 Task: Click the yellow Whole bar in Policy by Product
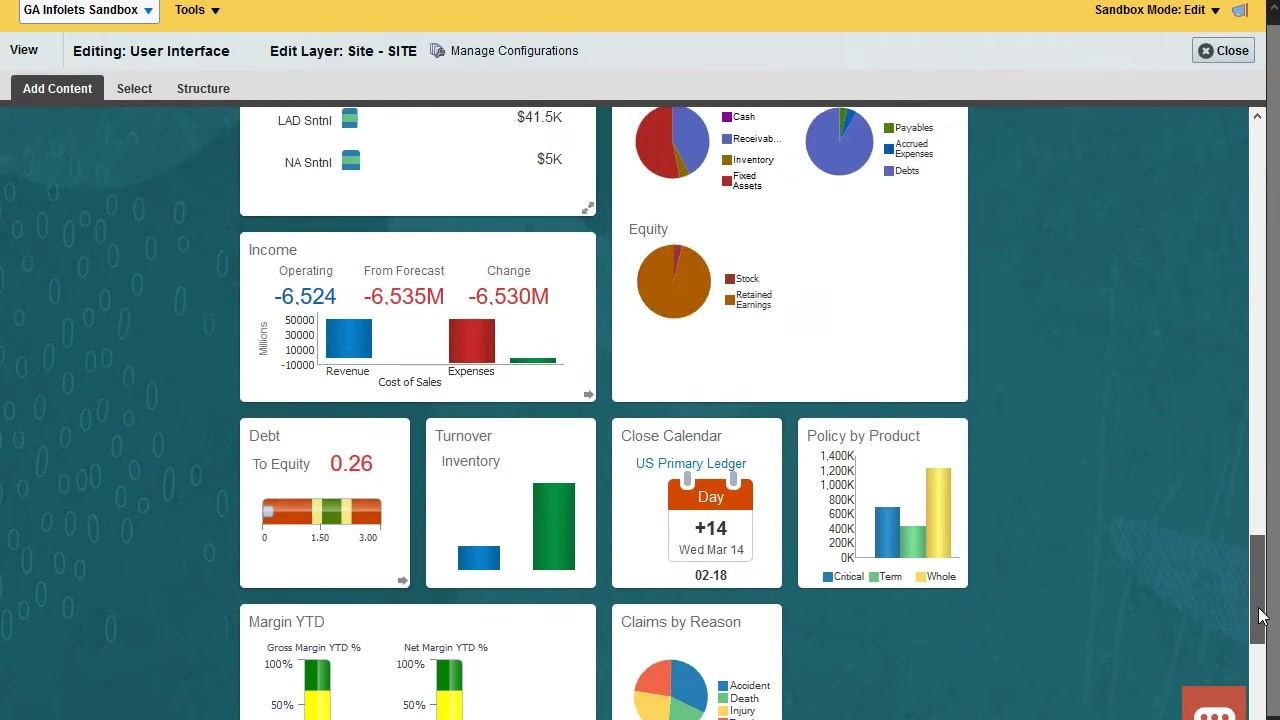[x=938, y=513]
